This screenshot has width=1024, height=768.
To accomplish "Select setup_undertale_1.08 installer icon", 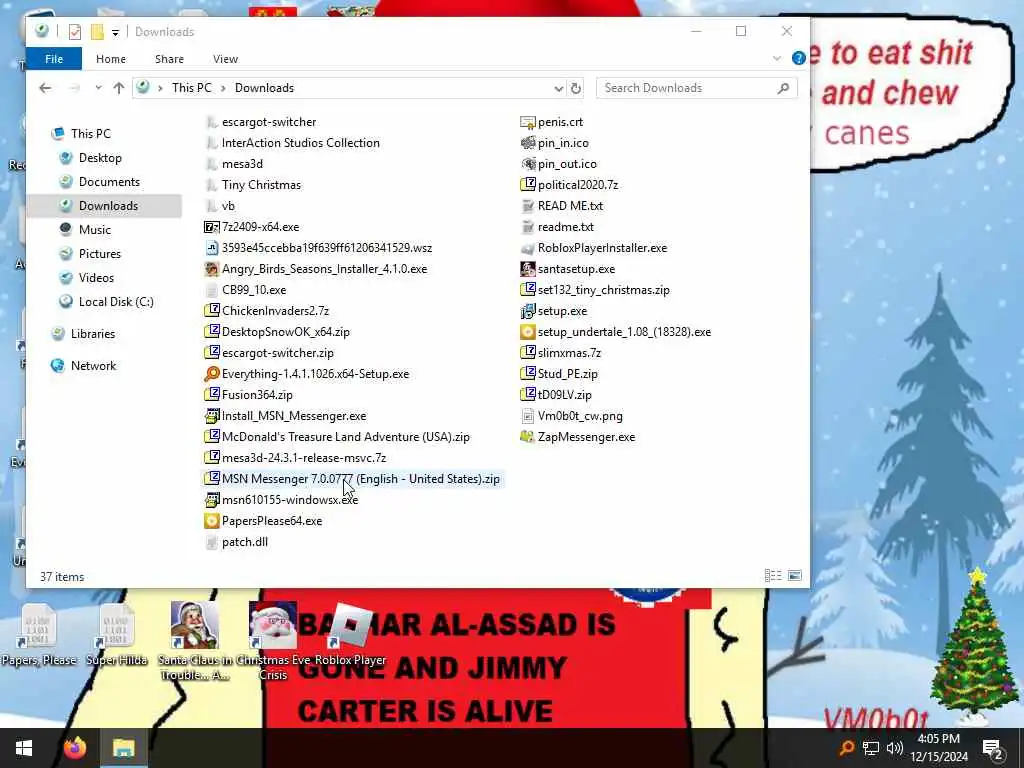I will tap(528, 332).
